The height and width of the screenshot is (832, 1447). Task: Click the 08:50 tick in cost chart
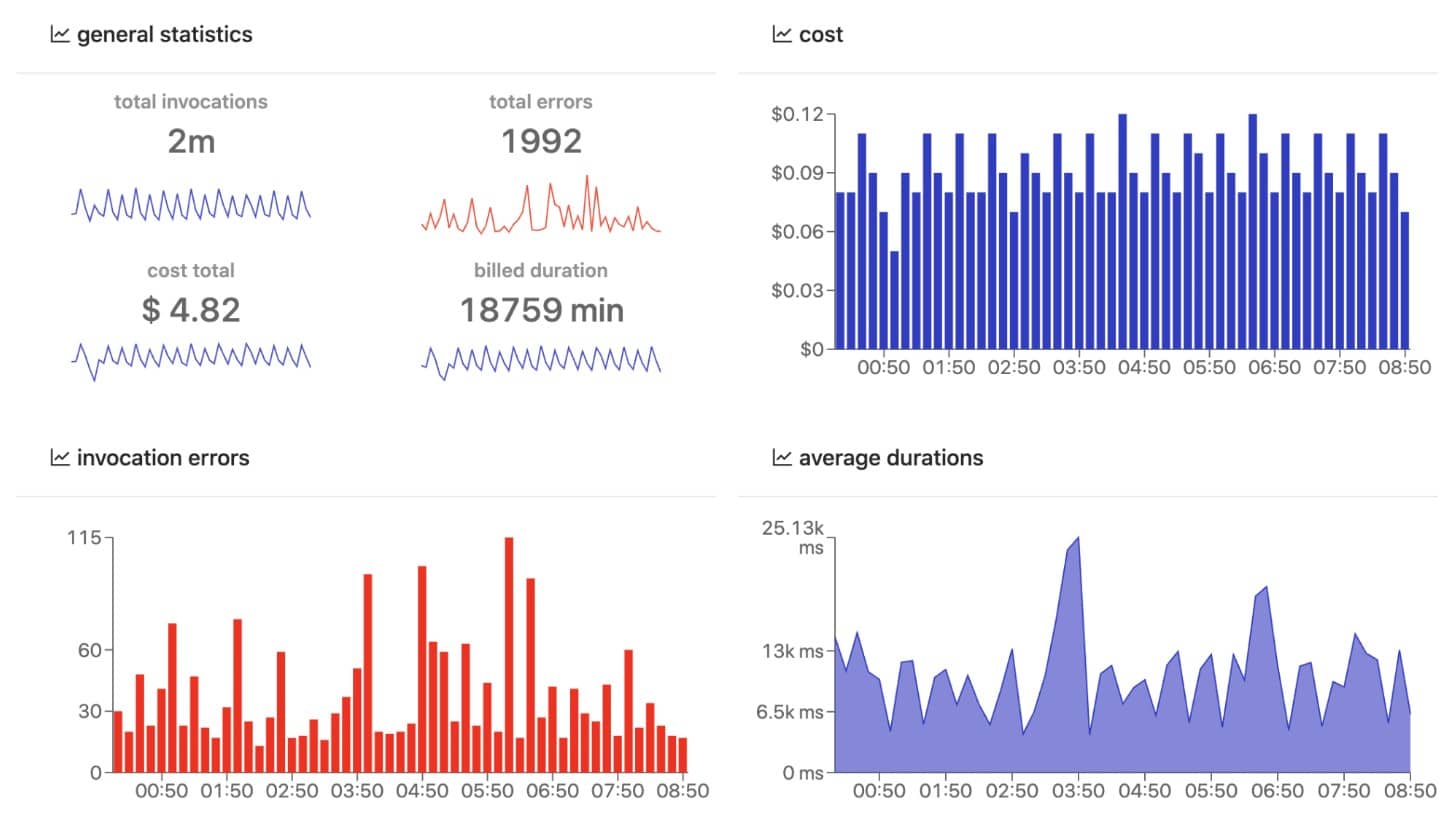[1405, 368]
